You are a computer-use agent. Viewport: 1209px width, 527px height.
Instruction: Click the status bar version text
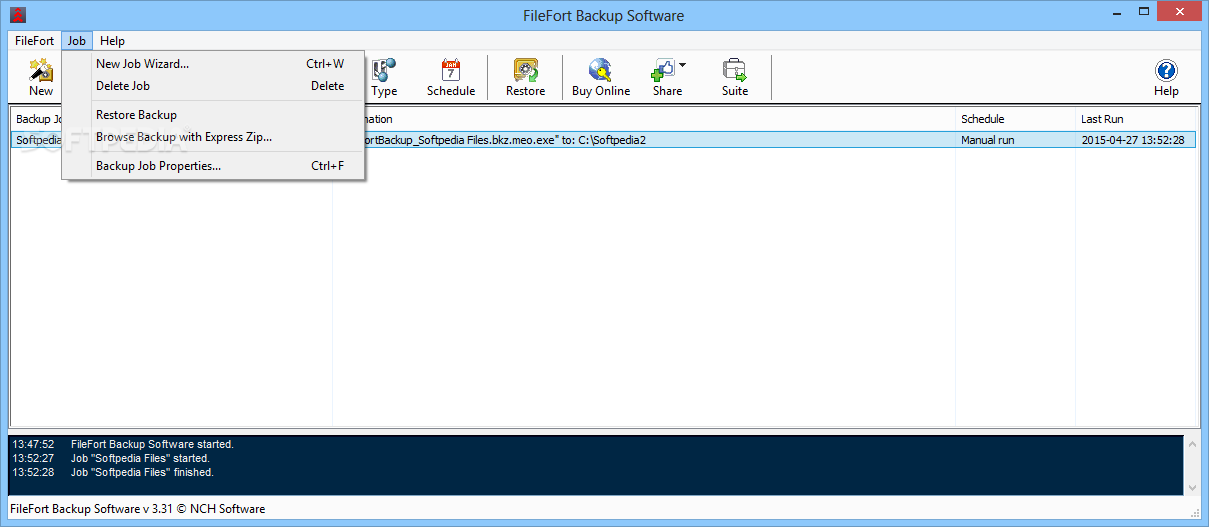tap(139, 509)
